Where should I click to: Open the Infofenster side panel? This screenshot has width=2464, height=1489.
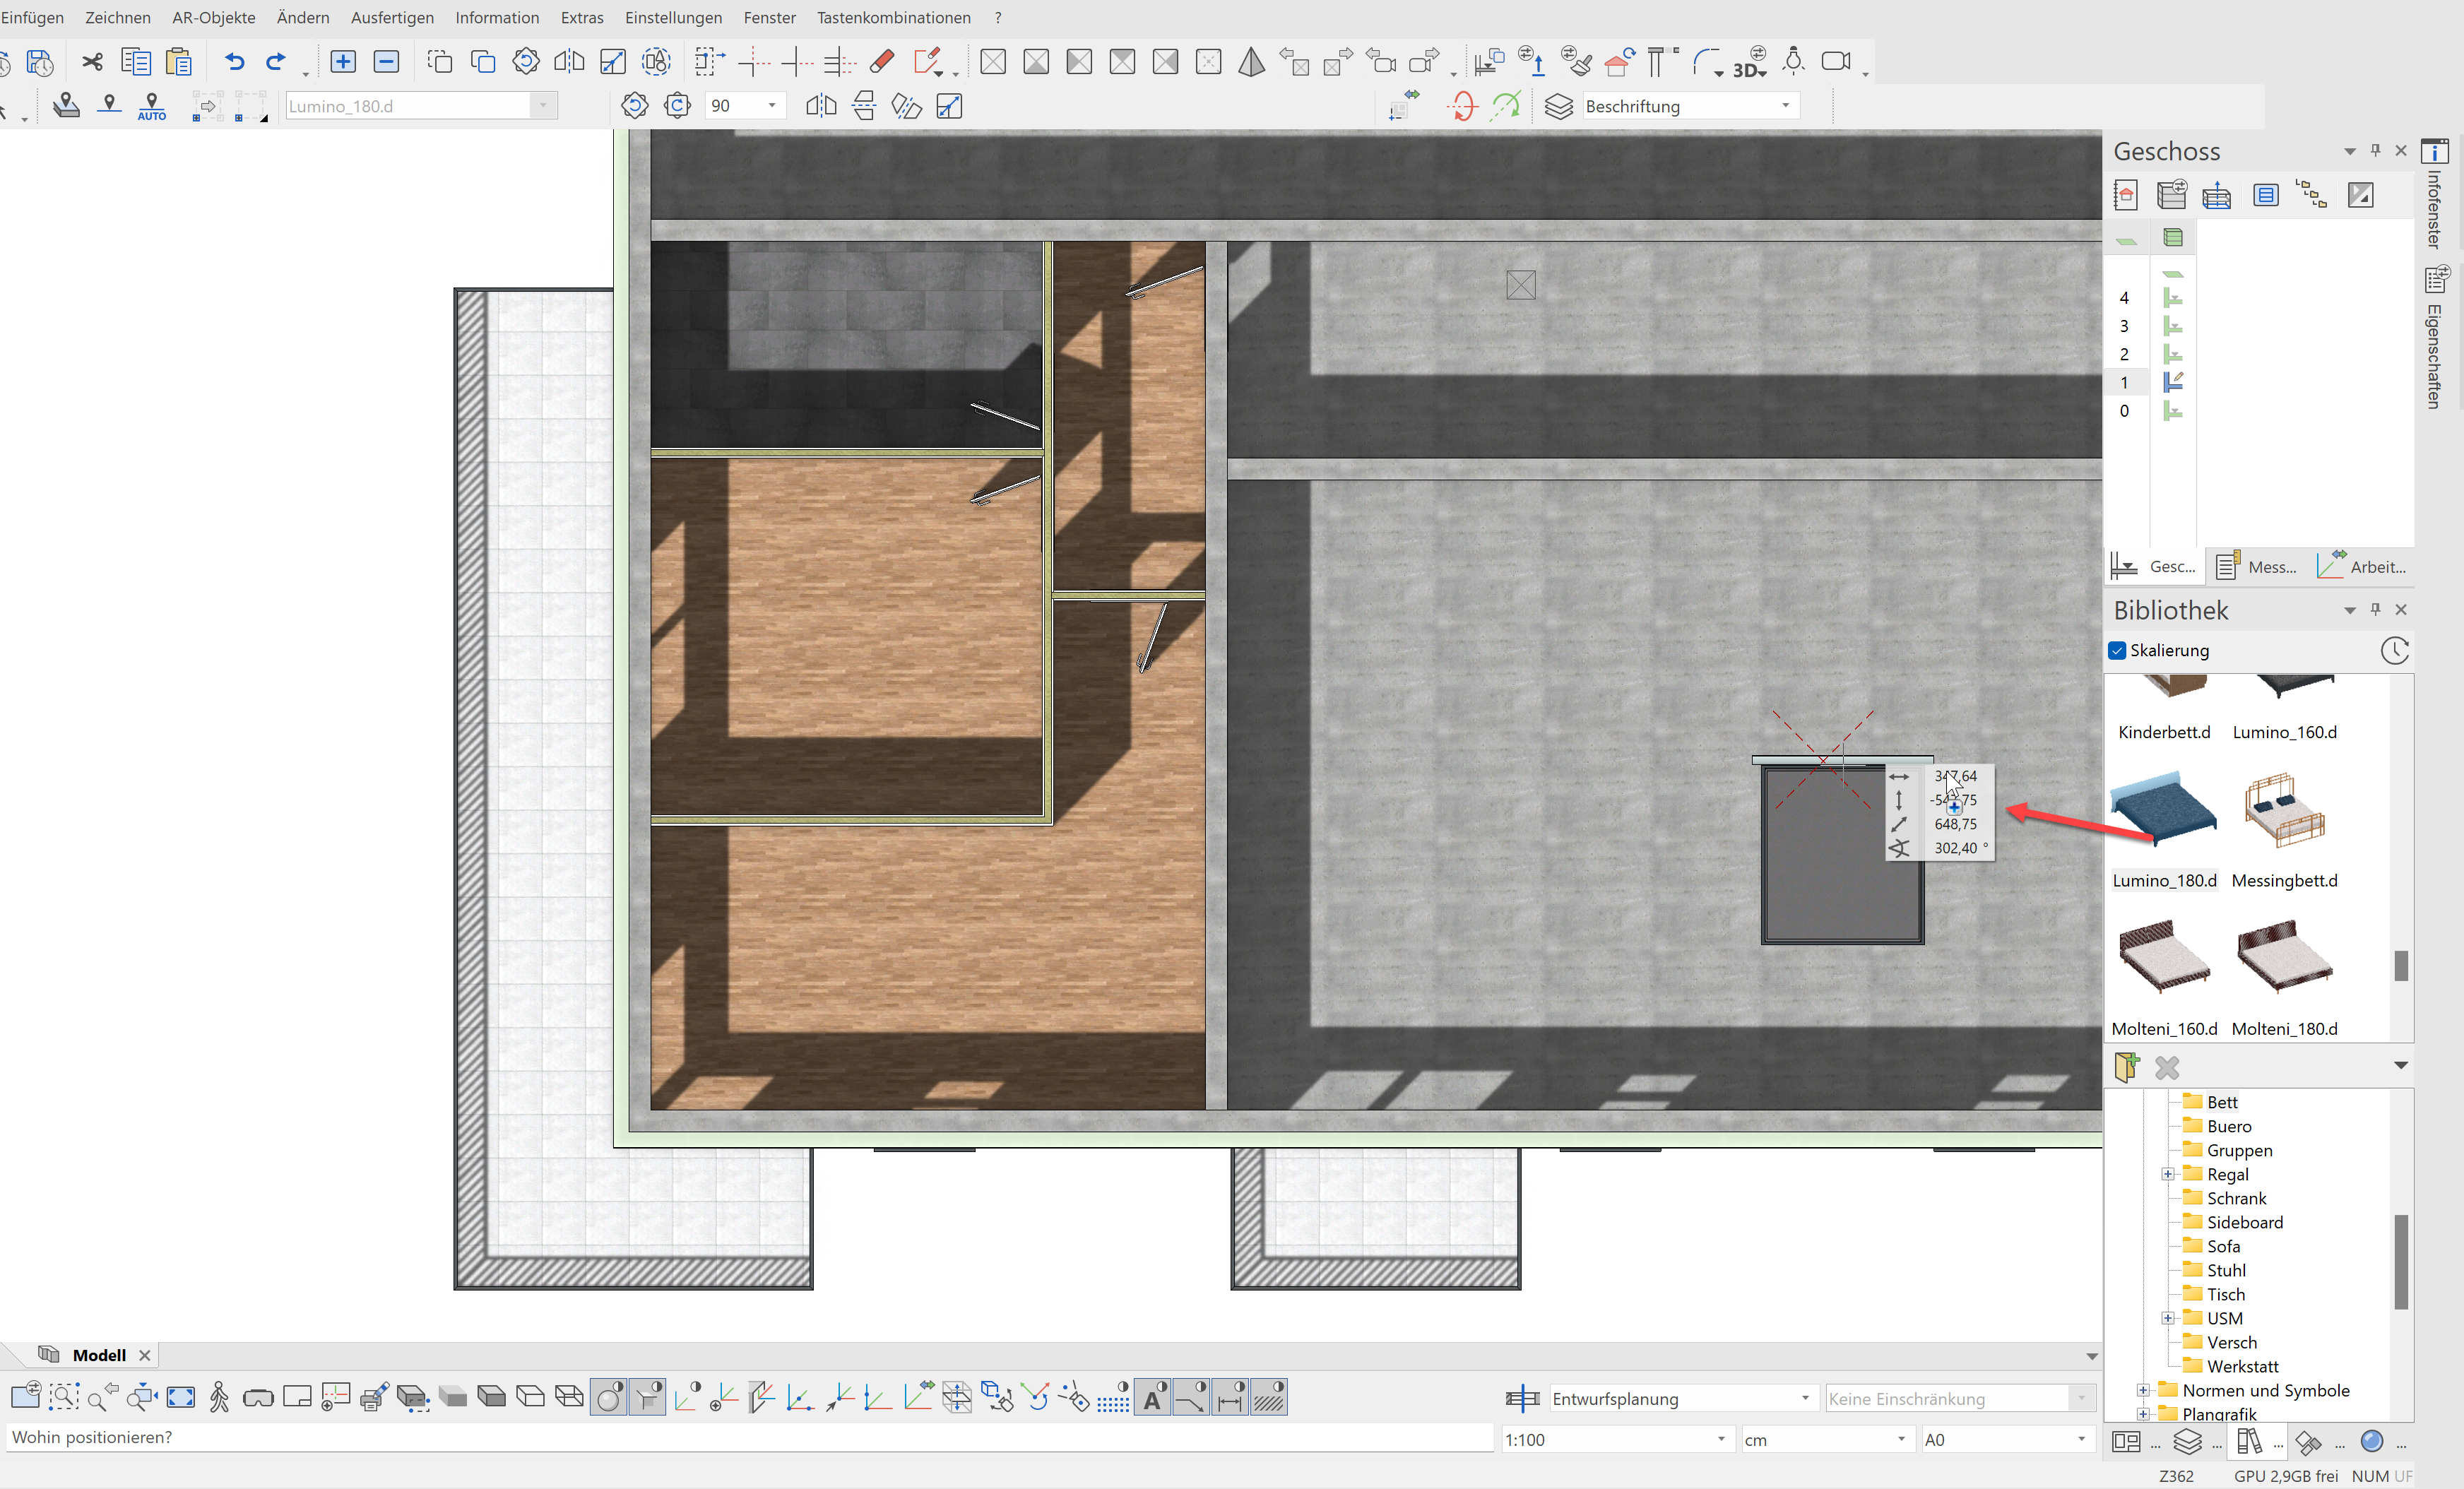(2435, 195)
